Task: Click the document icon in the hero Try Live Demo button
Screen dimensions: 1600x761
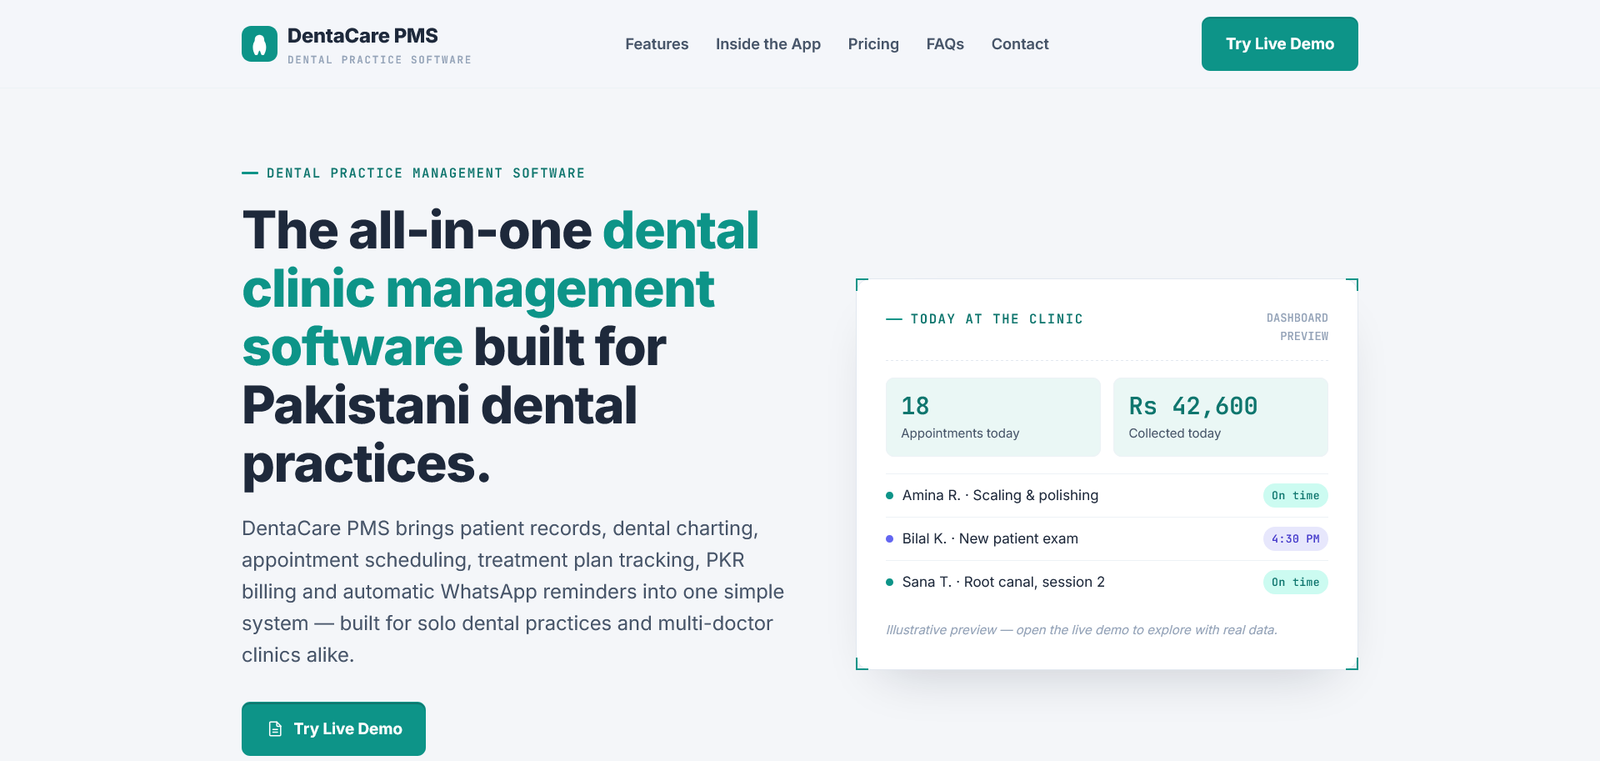Action: coord(275,729)
